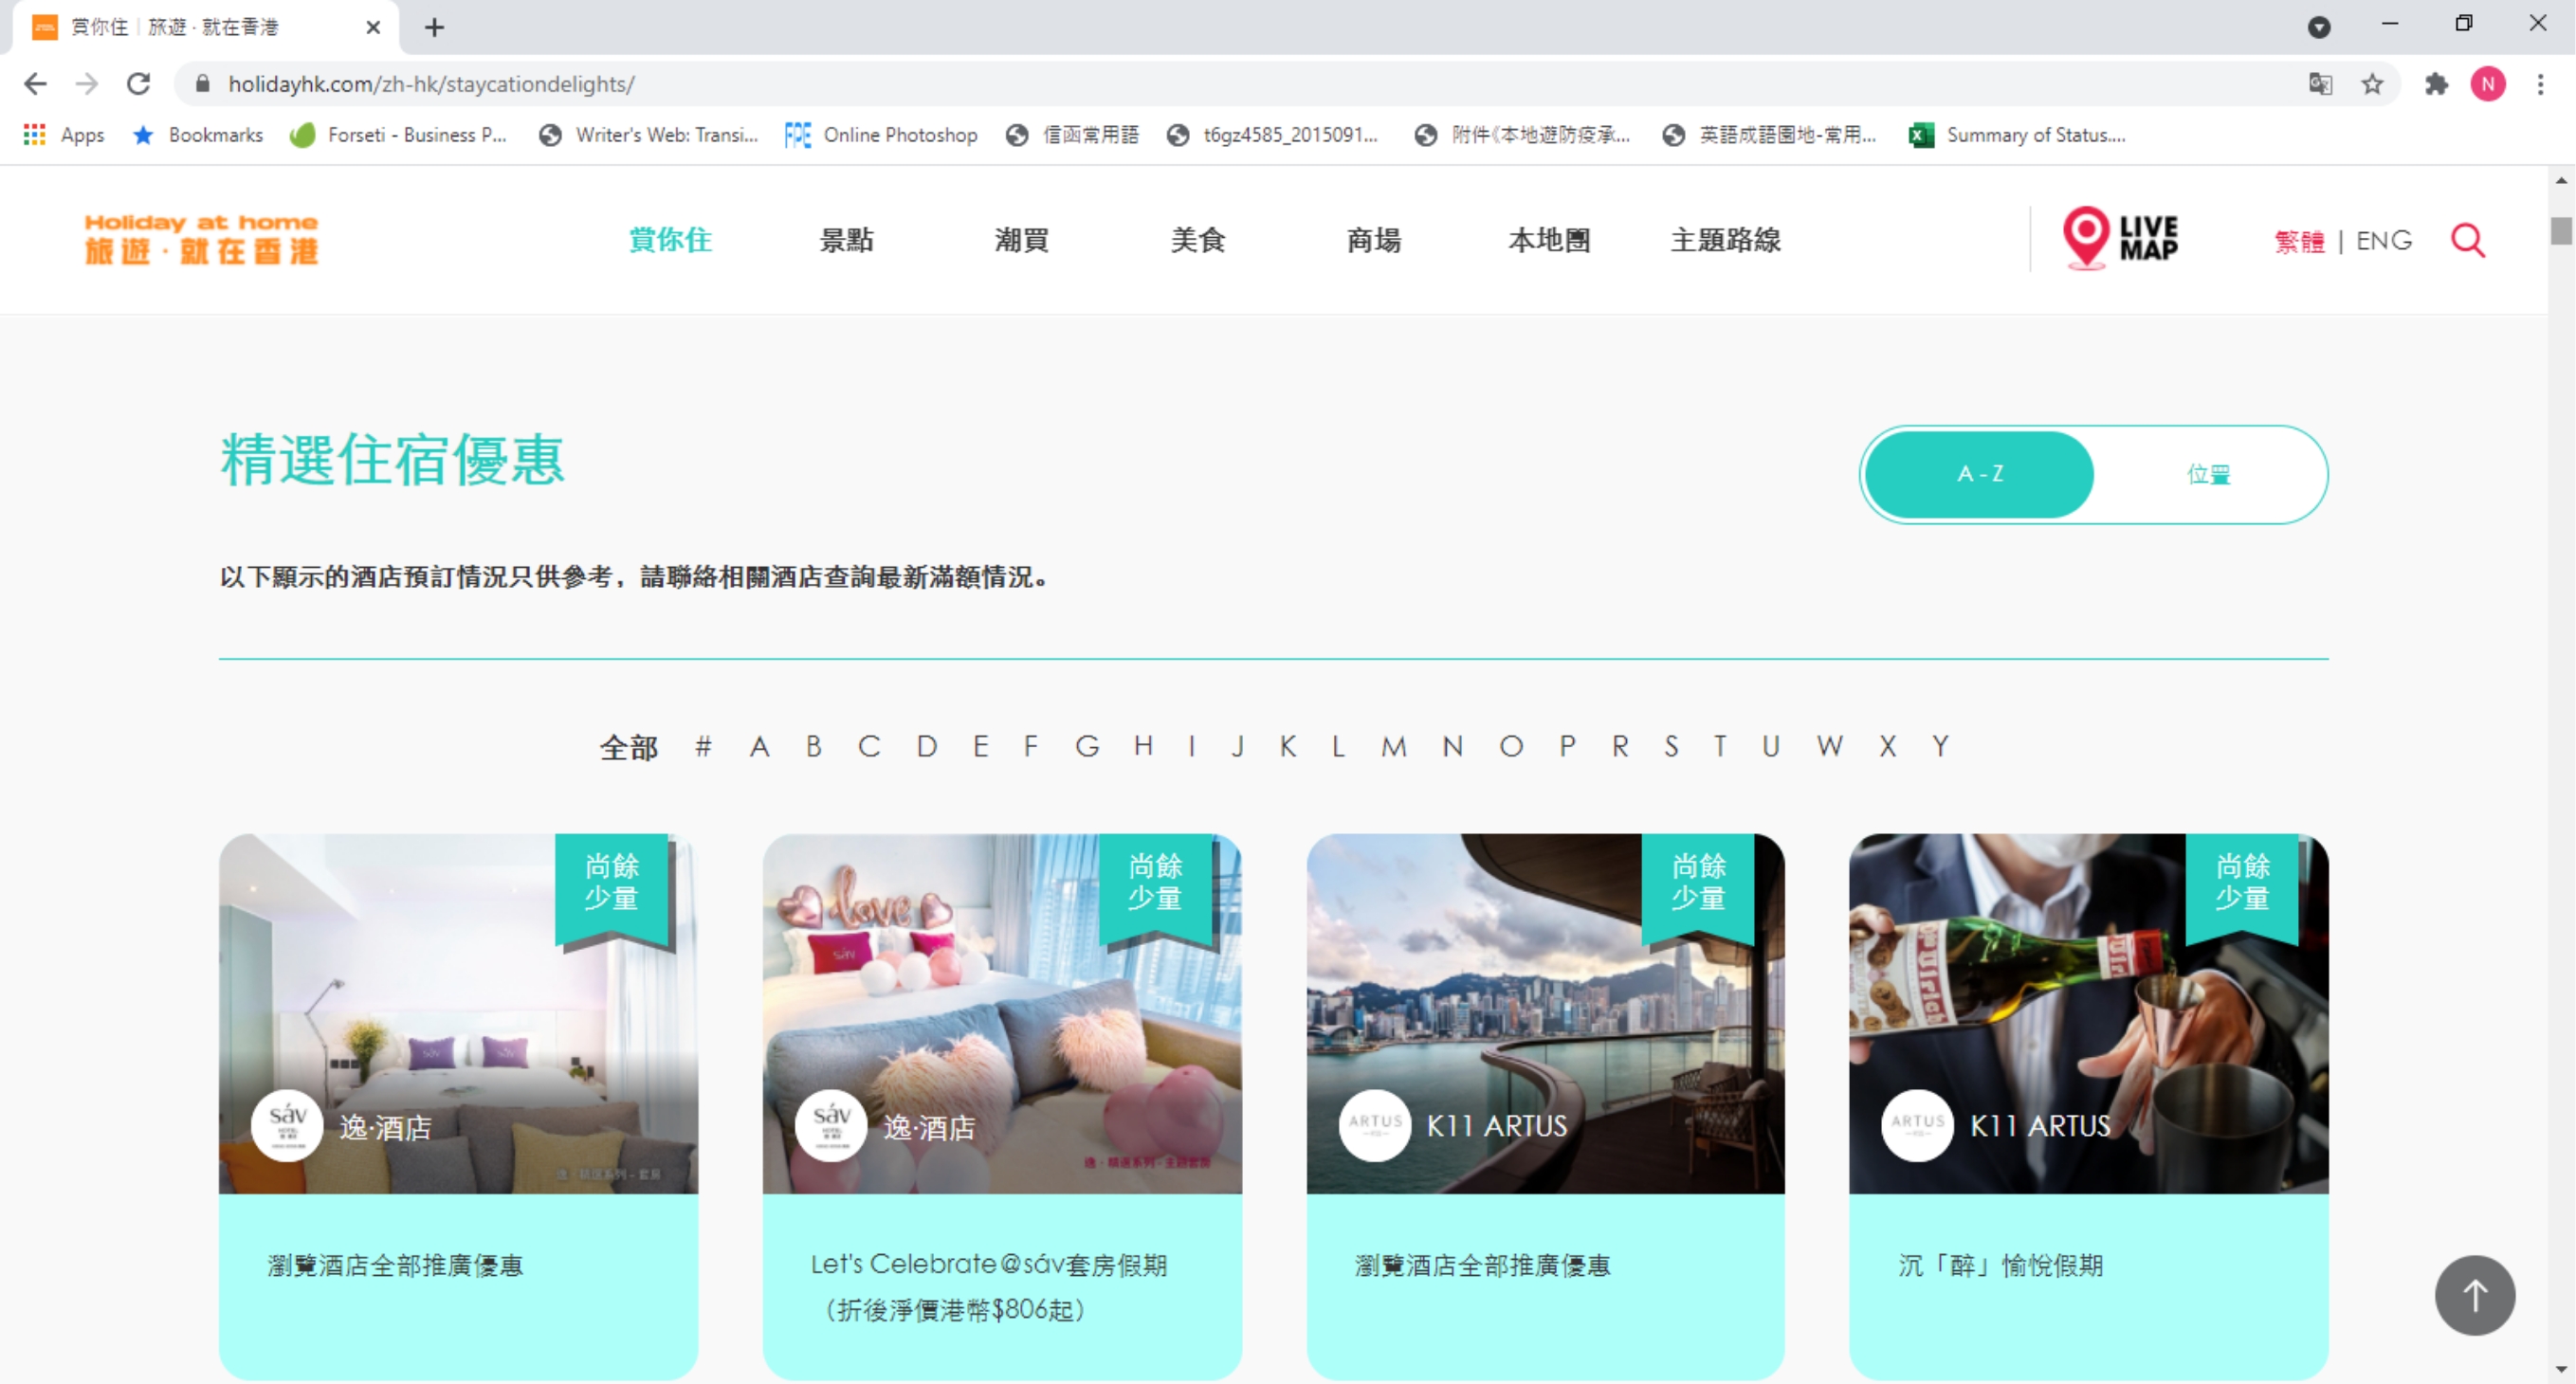Open the translate page icon
Image resolution: width=2576 pixels, height=1384 pixels.
(2320, 84)
